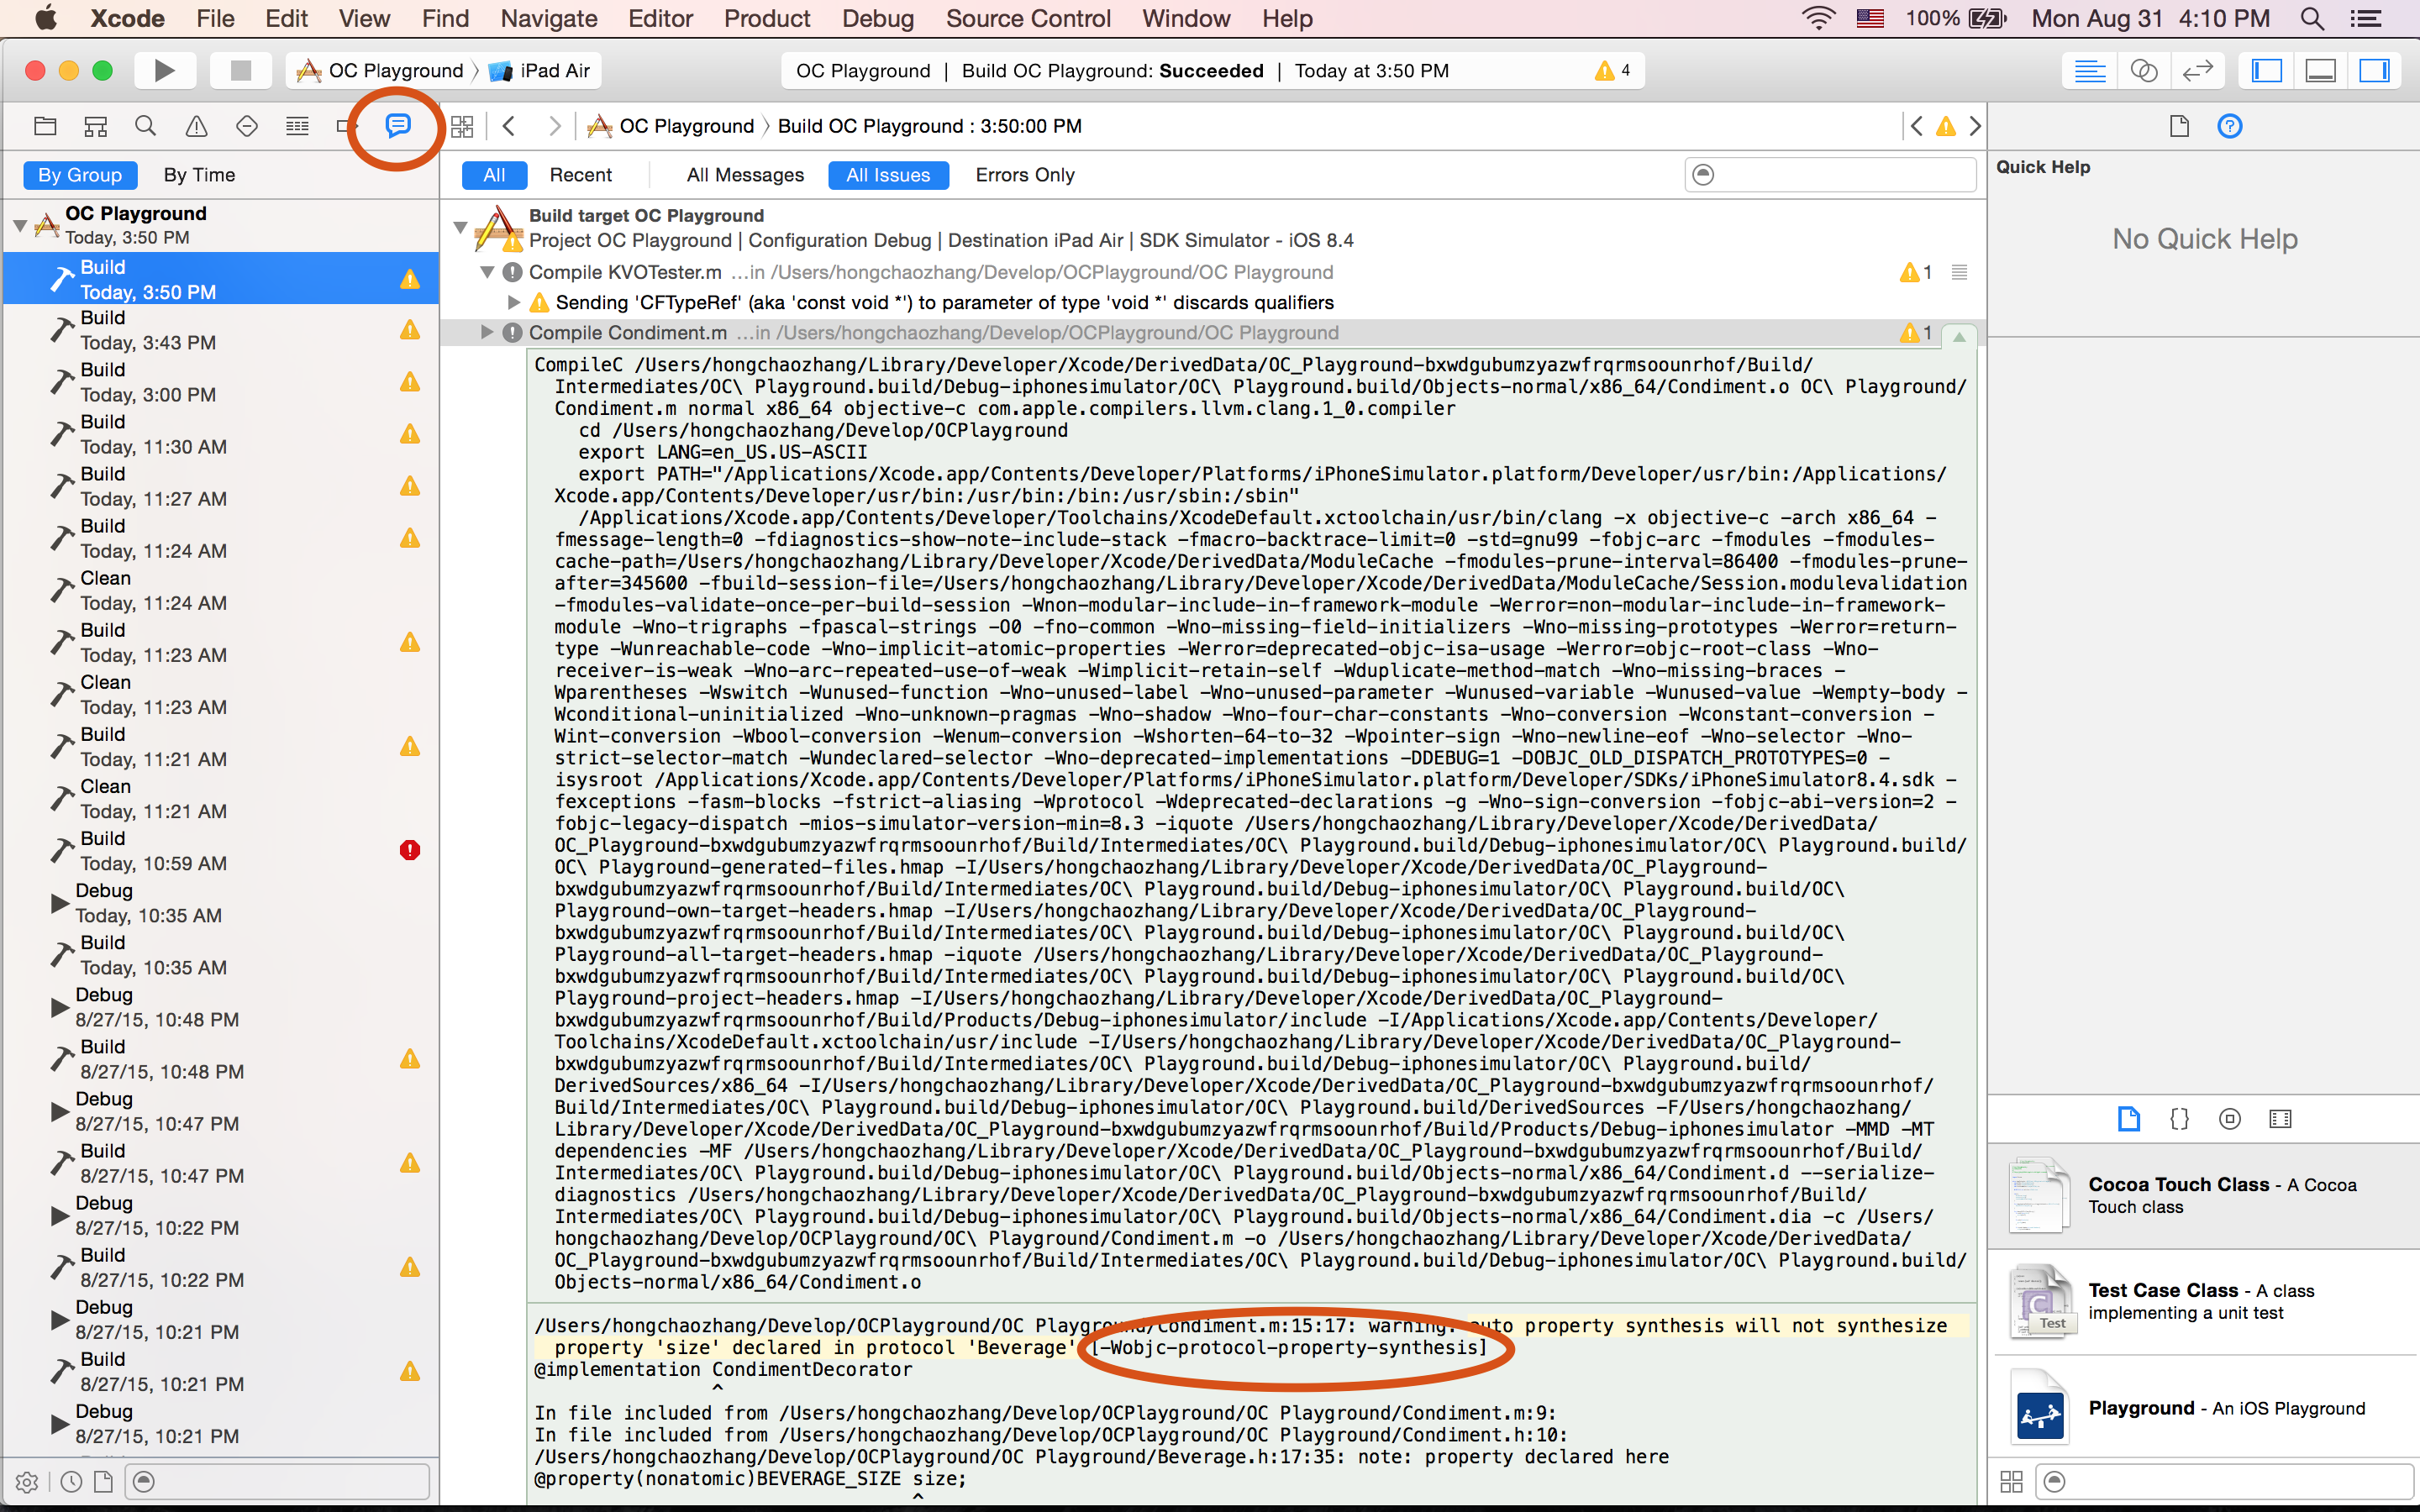Screen dimensions: 2420x1512
Task: Collapse the OC Playground report group
Action: [x=20, y=225]
